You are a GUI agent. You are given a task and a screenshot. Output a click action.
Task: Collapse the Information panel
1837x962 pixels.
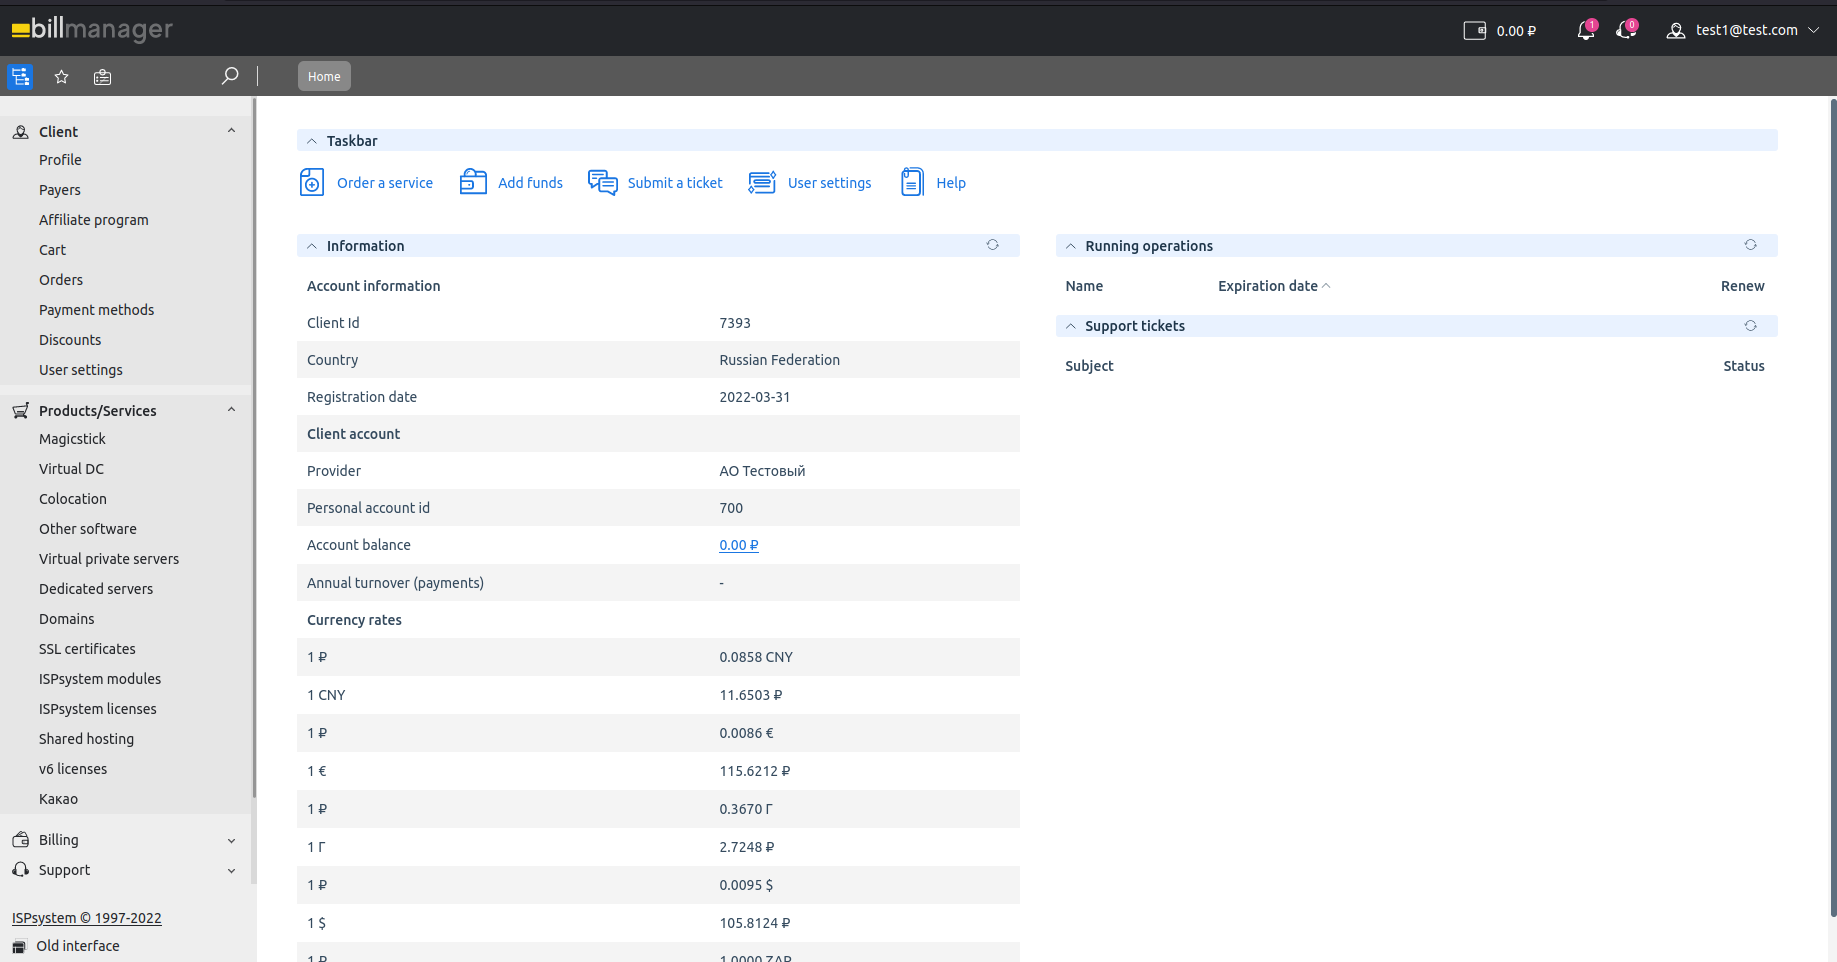(x=312, y=246)
